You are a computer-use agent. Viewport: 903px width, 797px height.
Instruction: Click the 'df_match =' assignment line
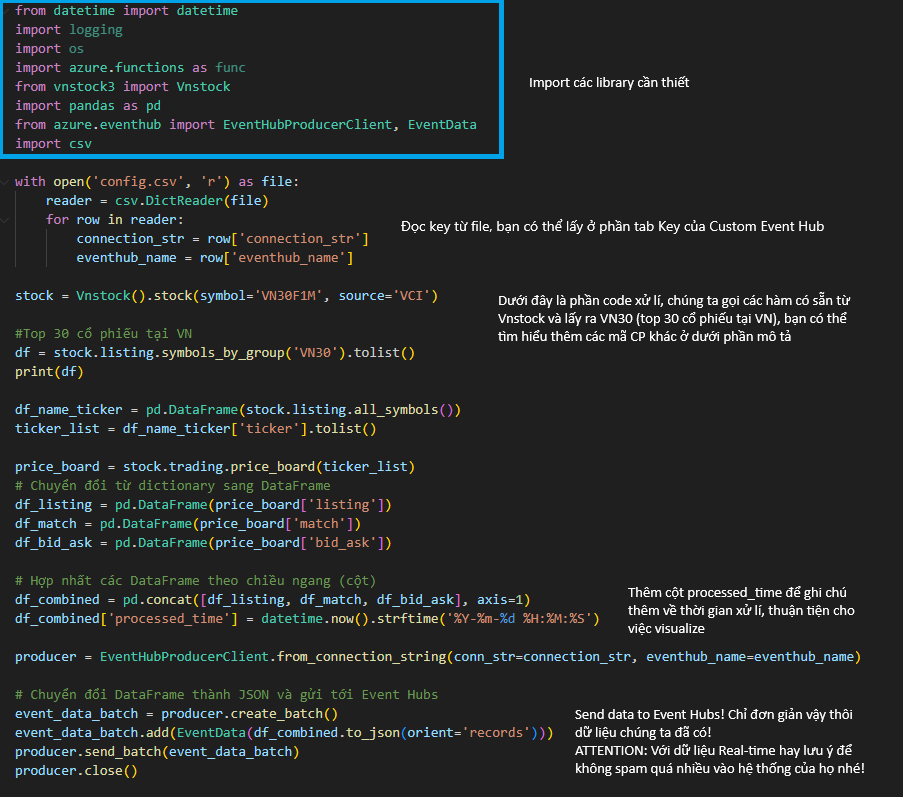tap(188, 523)
